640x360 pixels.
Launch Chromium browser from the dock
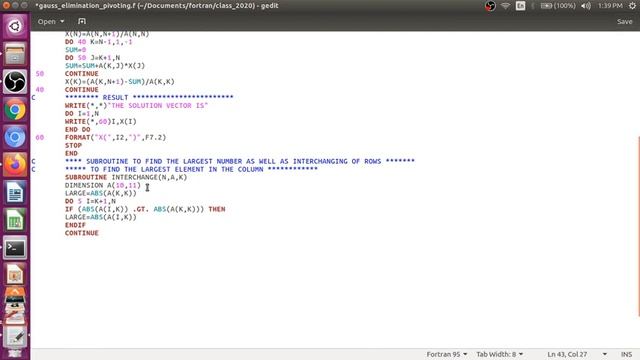pos(15,137)
